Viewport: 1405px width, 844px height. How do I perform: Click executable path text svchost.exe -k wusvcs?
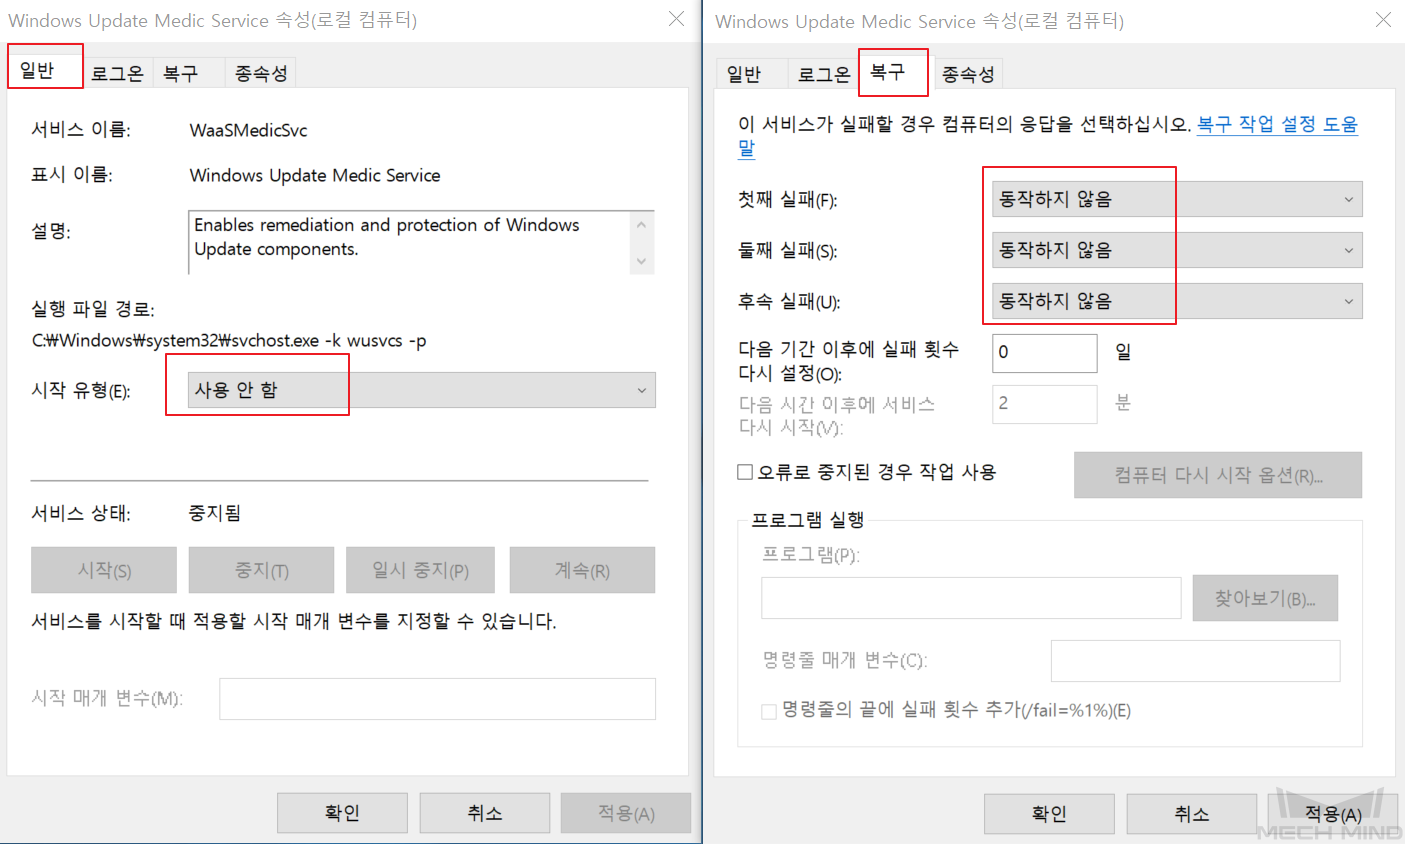(x=229, y=341)
